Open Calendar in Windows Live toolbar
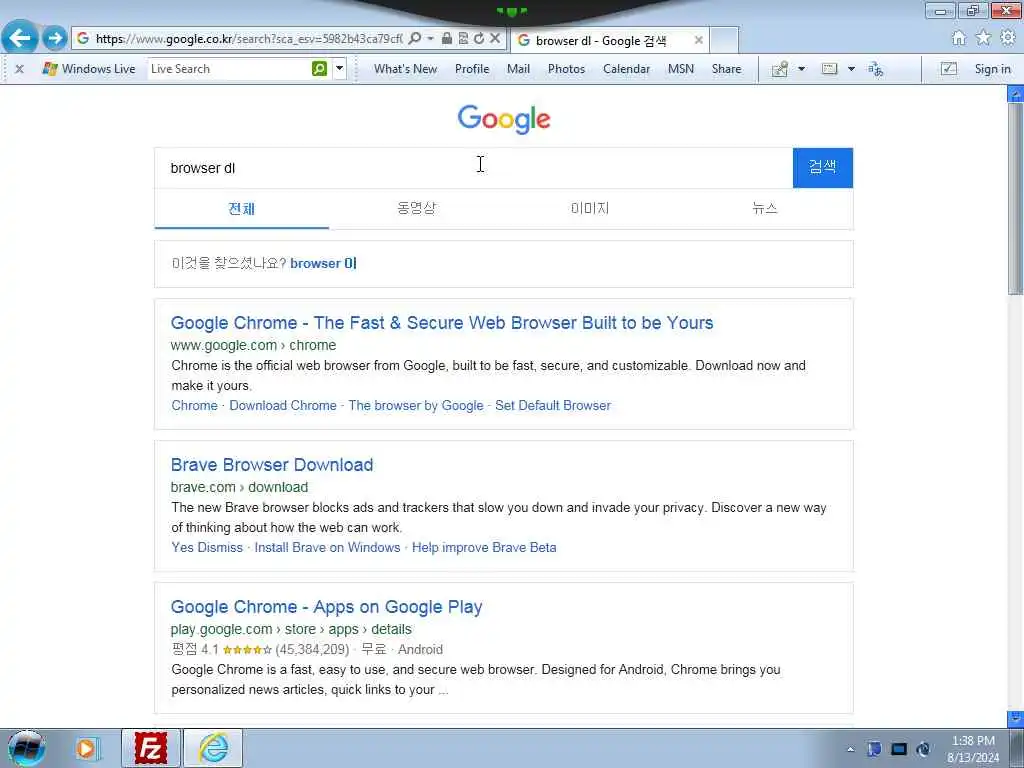Viewport: 1024px width, 768px height. pos(626,69)
